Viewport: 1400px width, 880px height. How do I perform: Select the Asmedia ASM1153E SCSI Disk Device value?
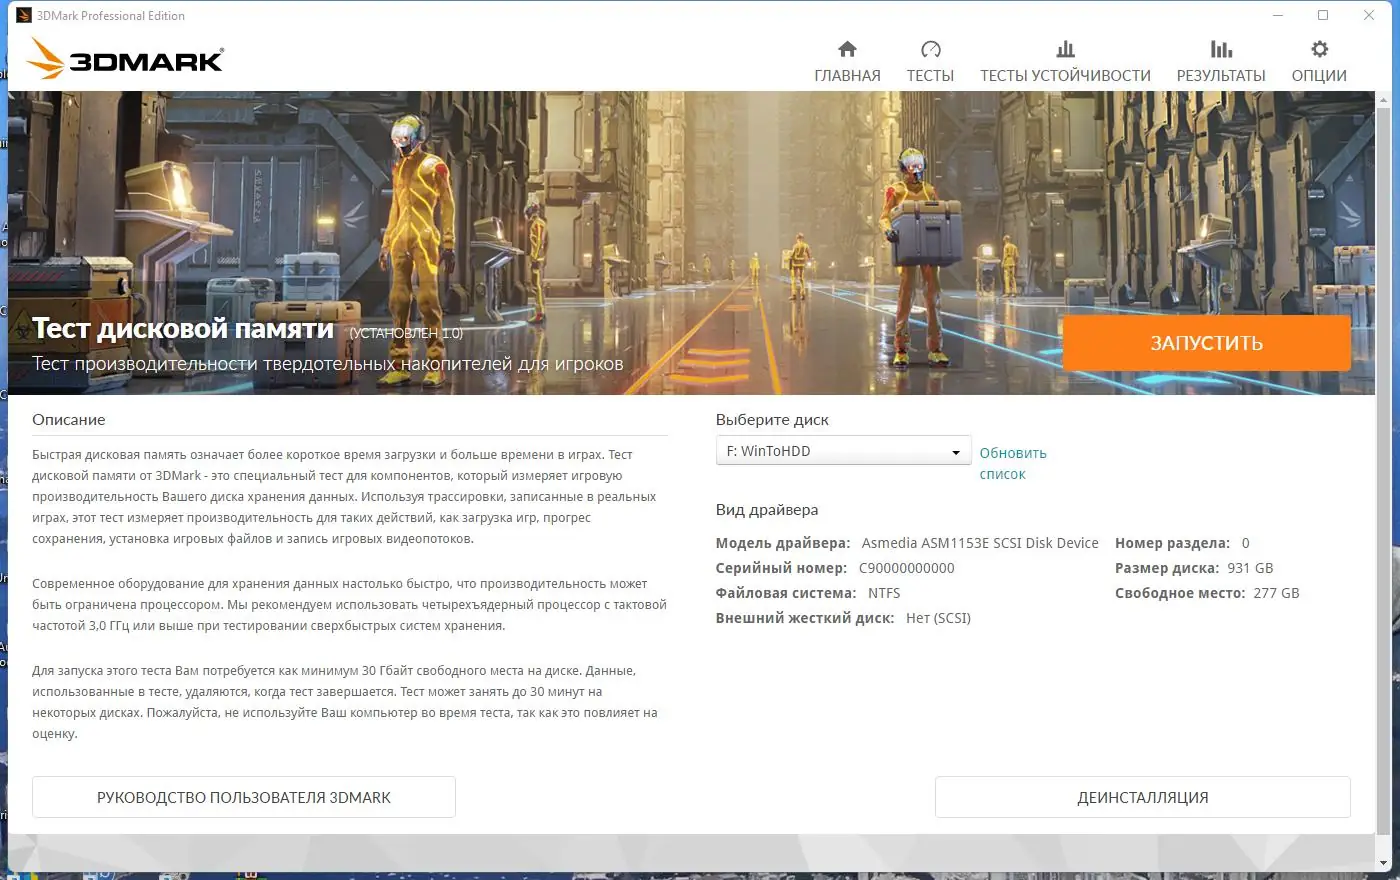pos(980,543)
